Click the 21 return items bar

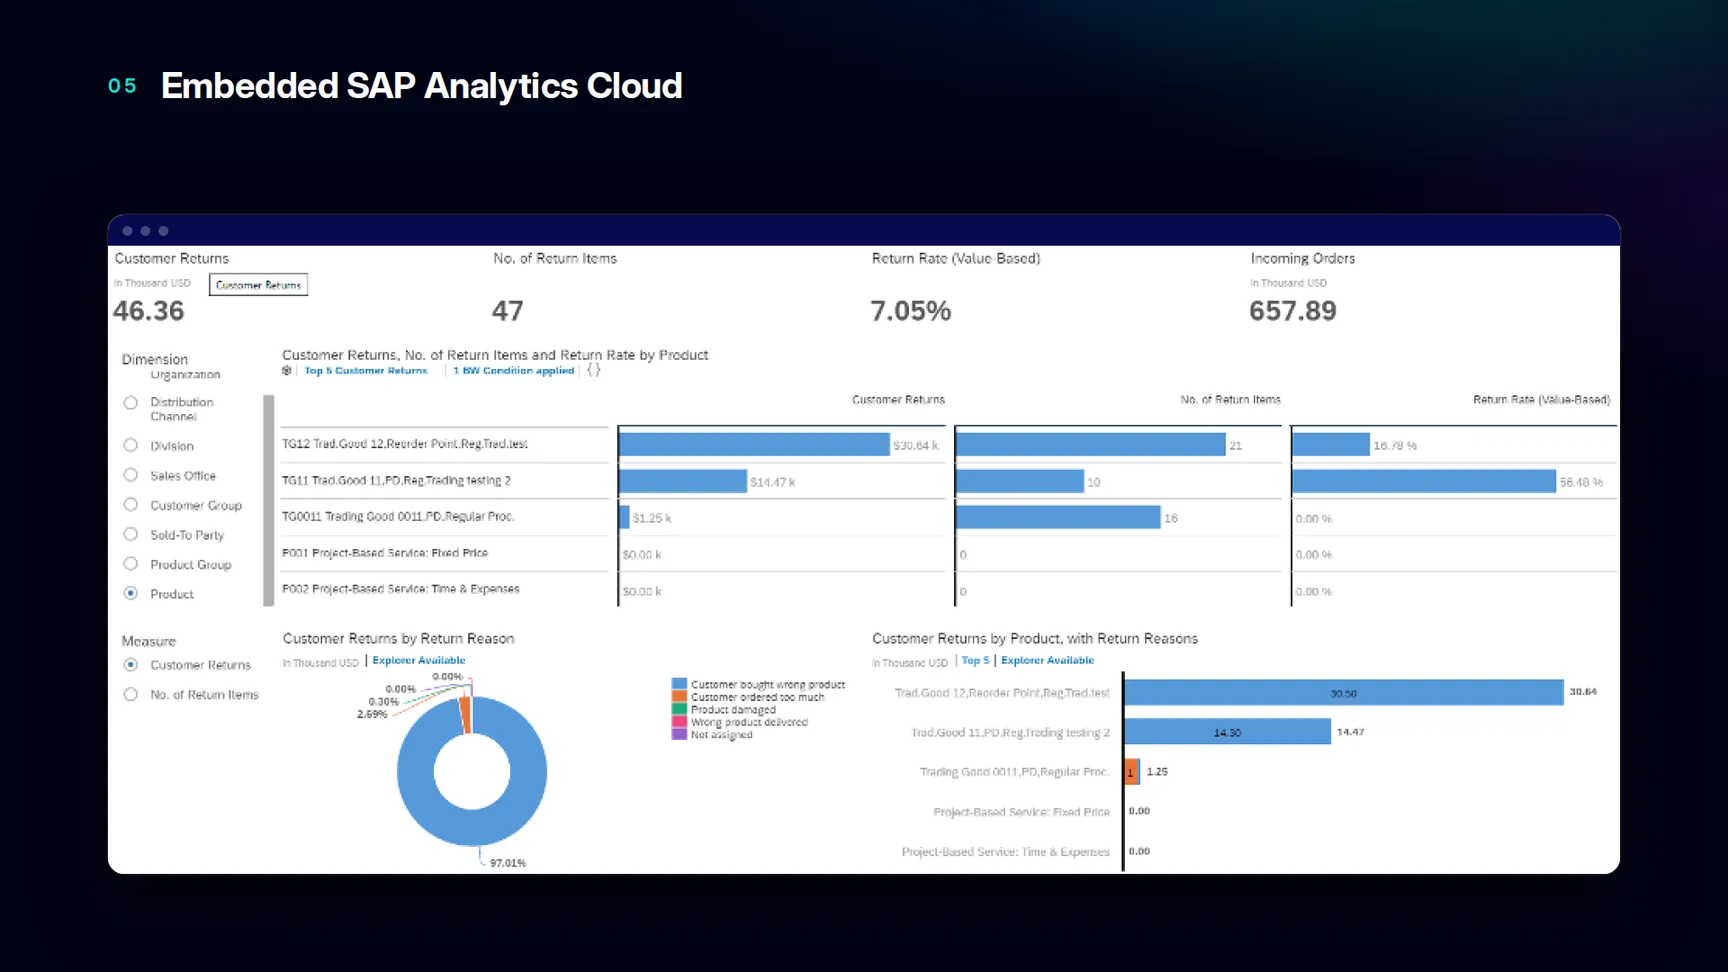tap(1091, 444)
